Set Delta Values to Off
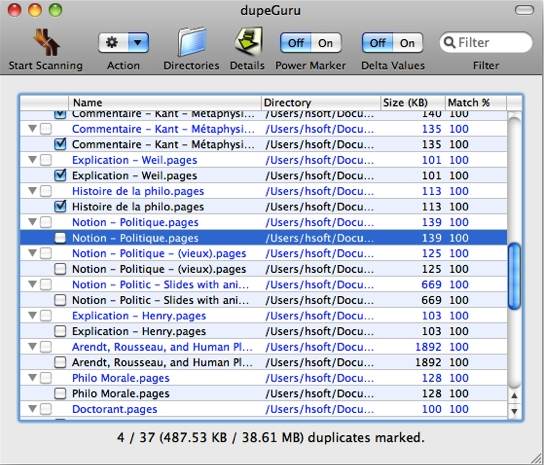The width and height of the screenshot is (544, 465). coord(377,43)
